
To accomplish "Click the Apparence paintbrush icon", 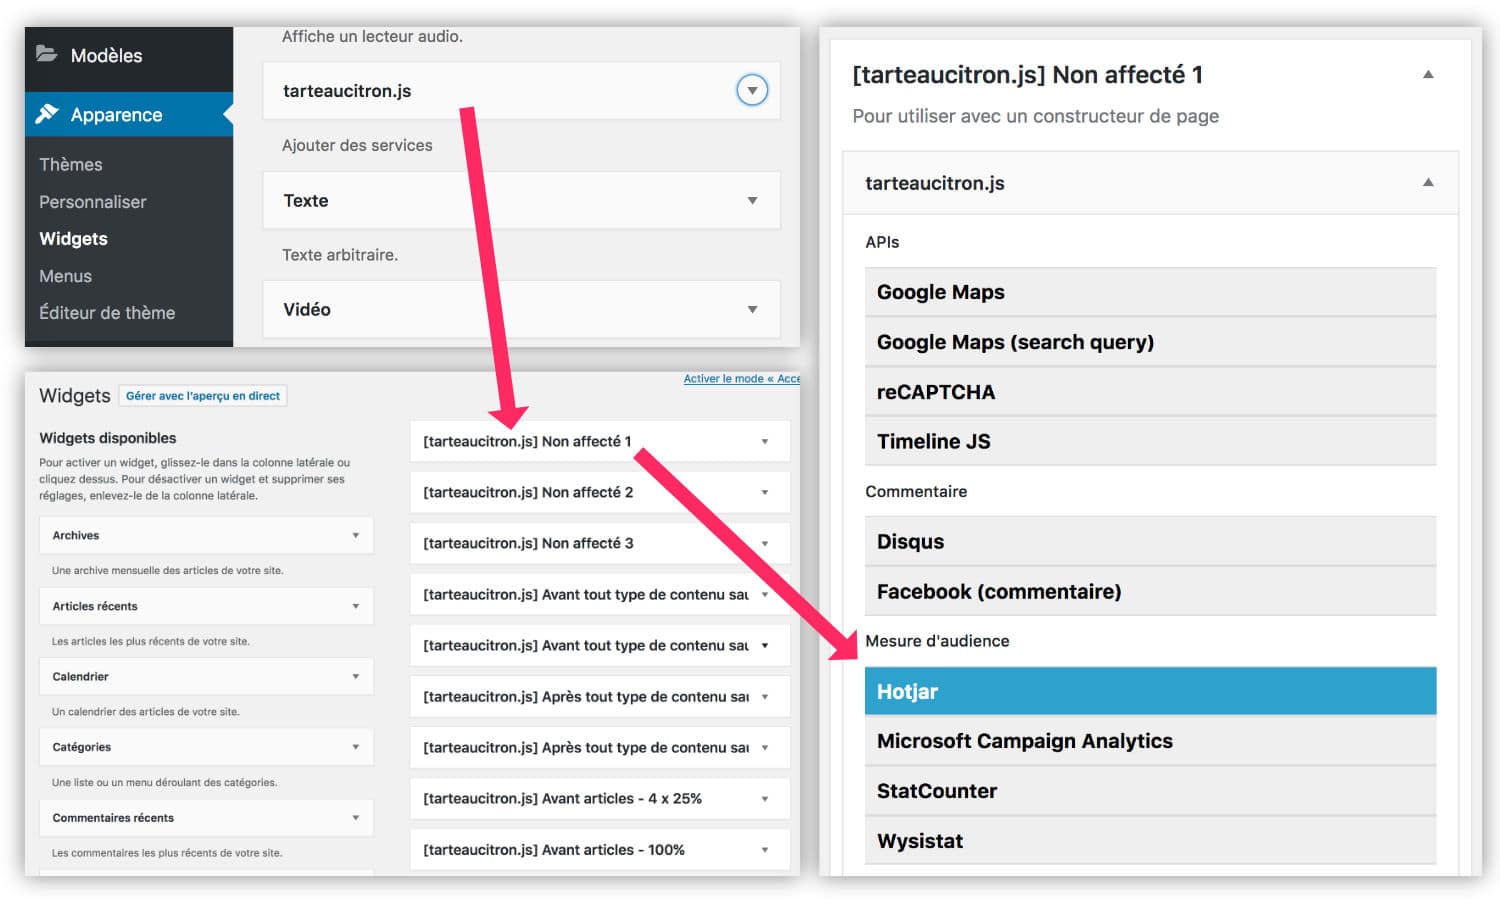I will tap(47, 114).
